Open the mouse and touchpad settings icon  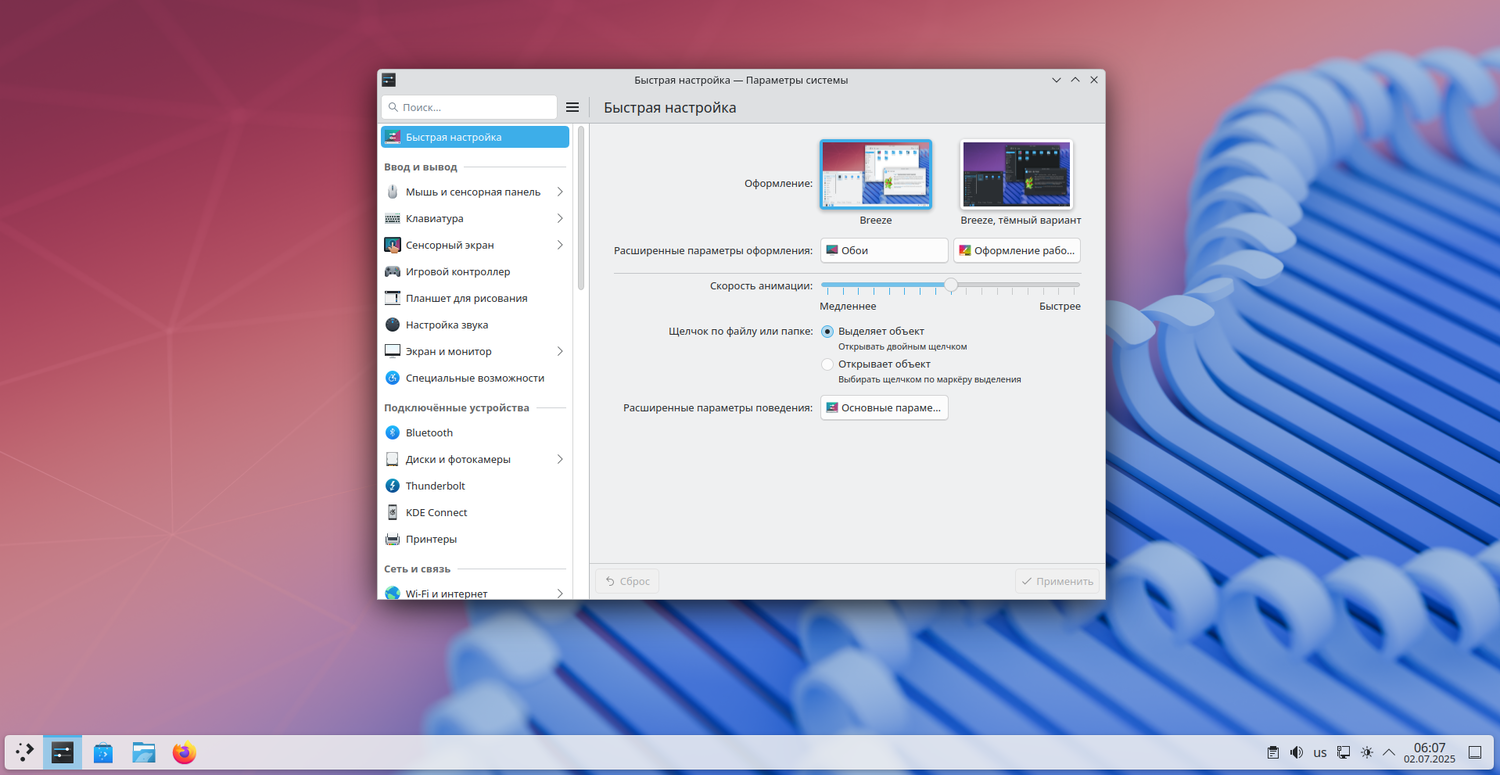(x=393, y=192)
